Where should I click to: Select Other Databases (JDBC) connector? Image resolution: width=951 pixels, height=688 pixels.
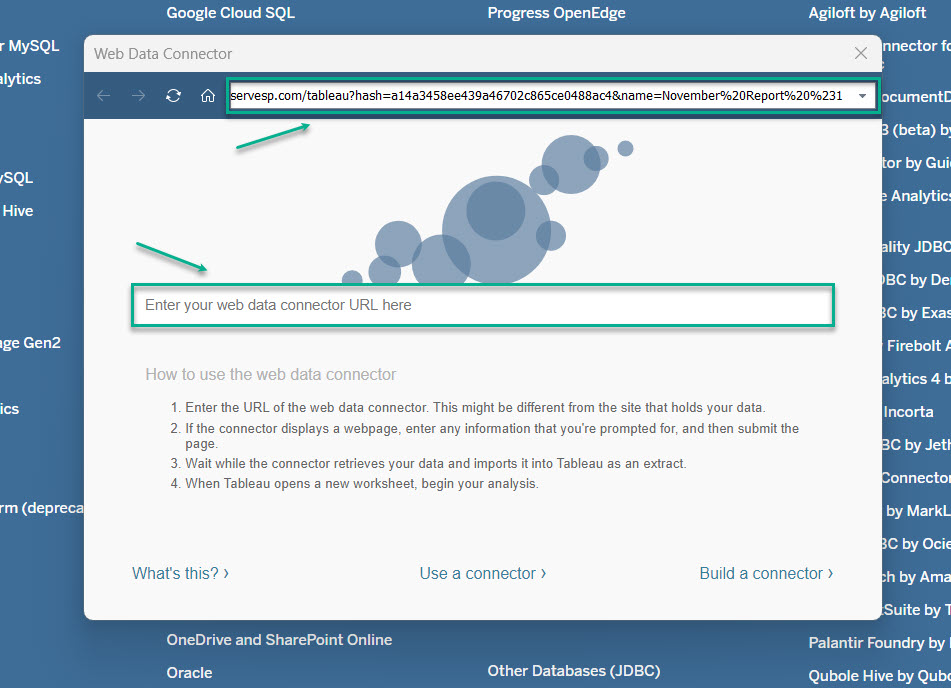pos(574,671)
